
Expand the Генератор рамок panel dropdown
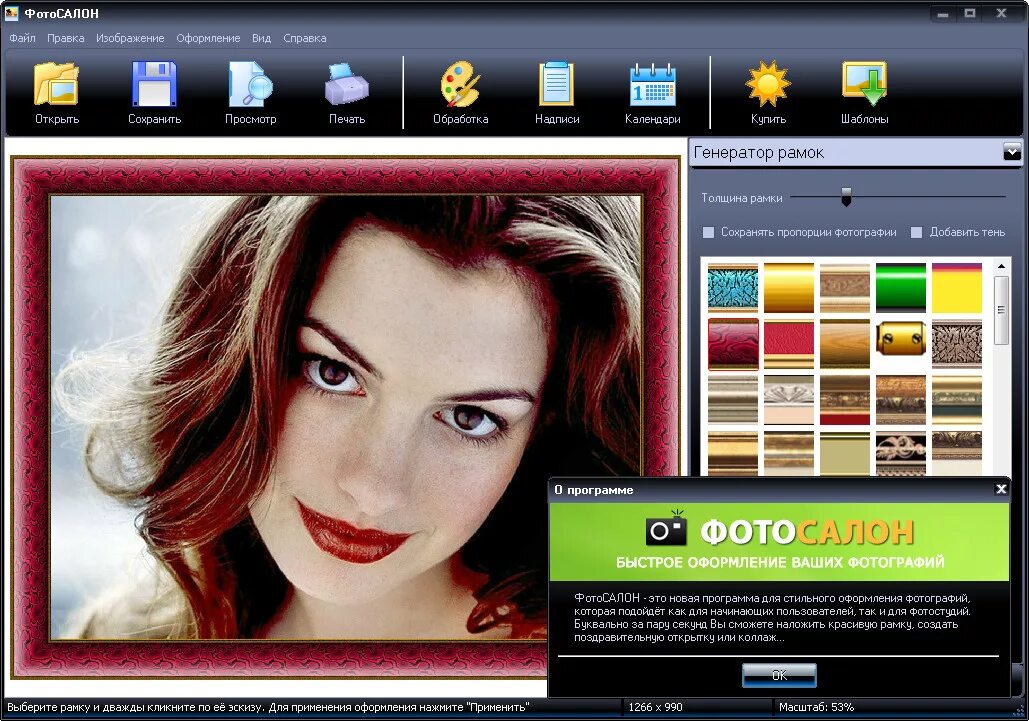[1012, 152]
